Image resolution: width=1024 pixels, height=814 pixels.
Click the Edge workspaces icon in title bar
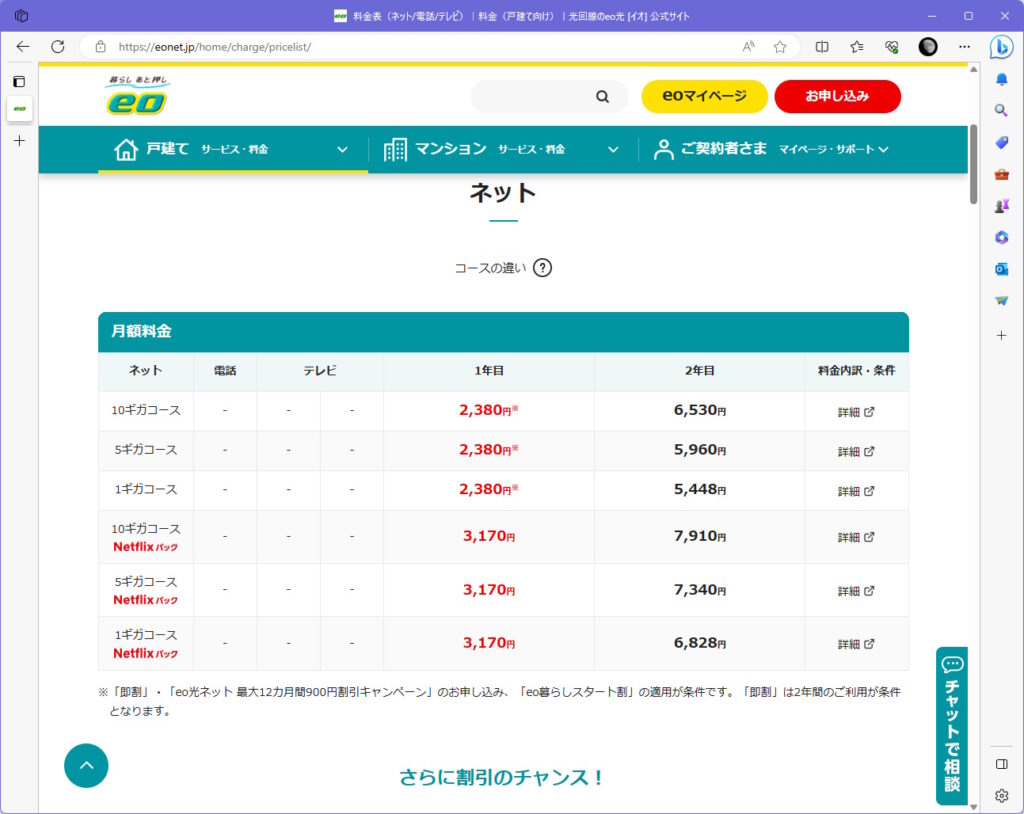tap(21, 16)
